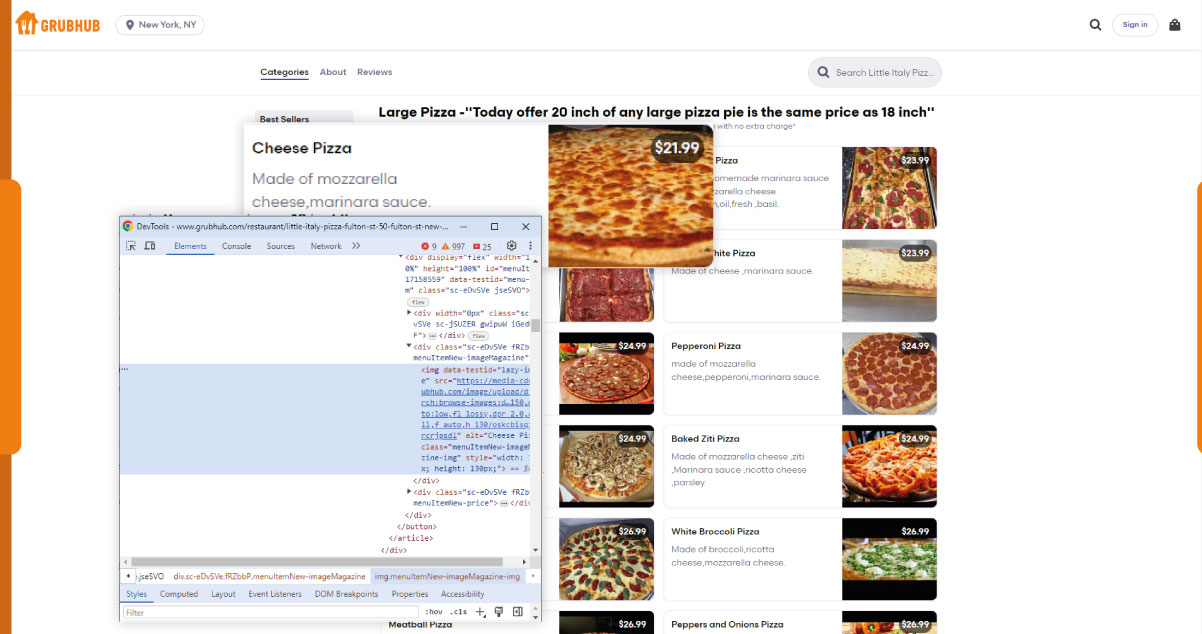This screenshot has height=634, width=1202.
Task: Switch to the Console tab
Action: (x=237, y=246)
